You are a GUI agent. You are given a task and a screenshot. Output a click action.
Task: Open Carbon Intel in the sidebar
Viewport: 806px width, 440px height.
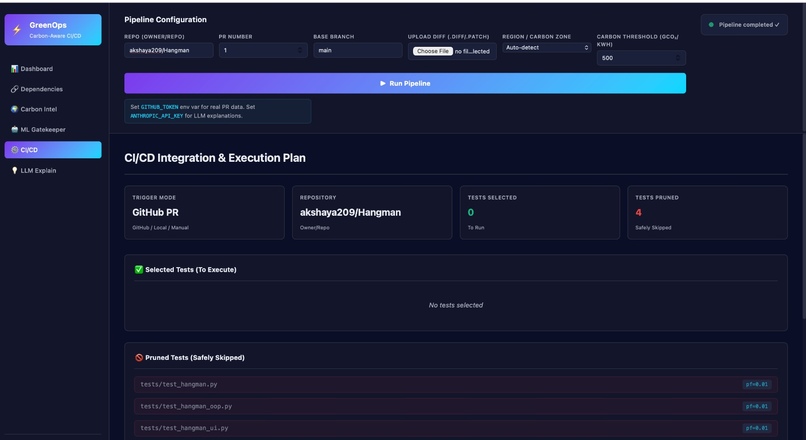(53, 109)
